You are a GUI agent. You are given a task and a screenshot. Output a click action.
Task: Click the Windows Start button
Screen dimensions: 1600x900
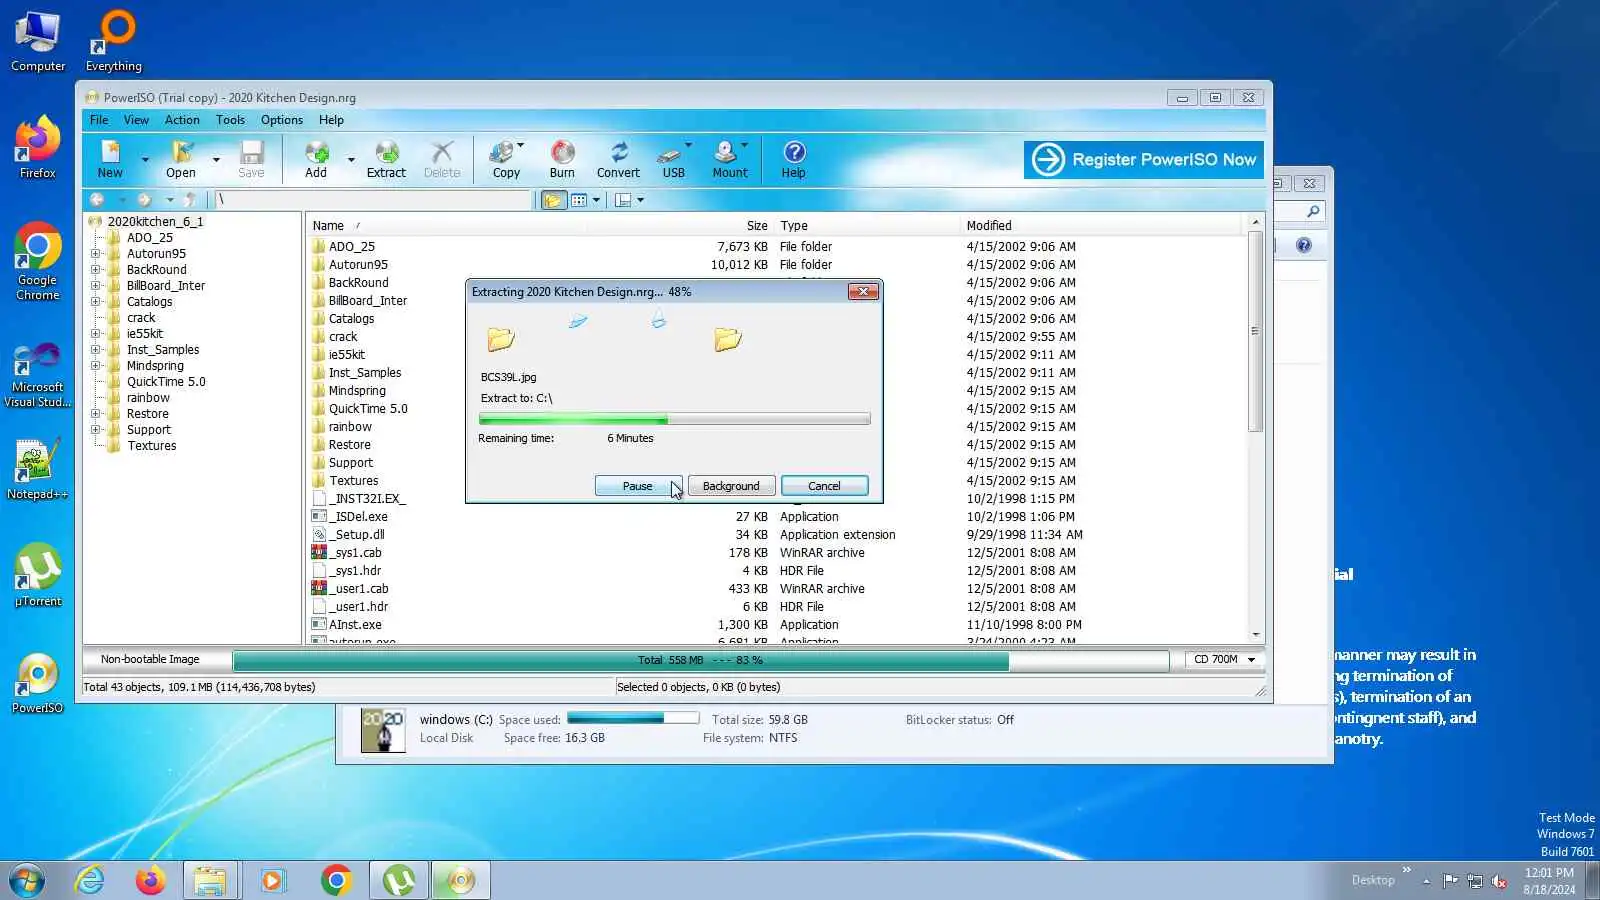pos(27,880)
